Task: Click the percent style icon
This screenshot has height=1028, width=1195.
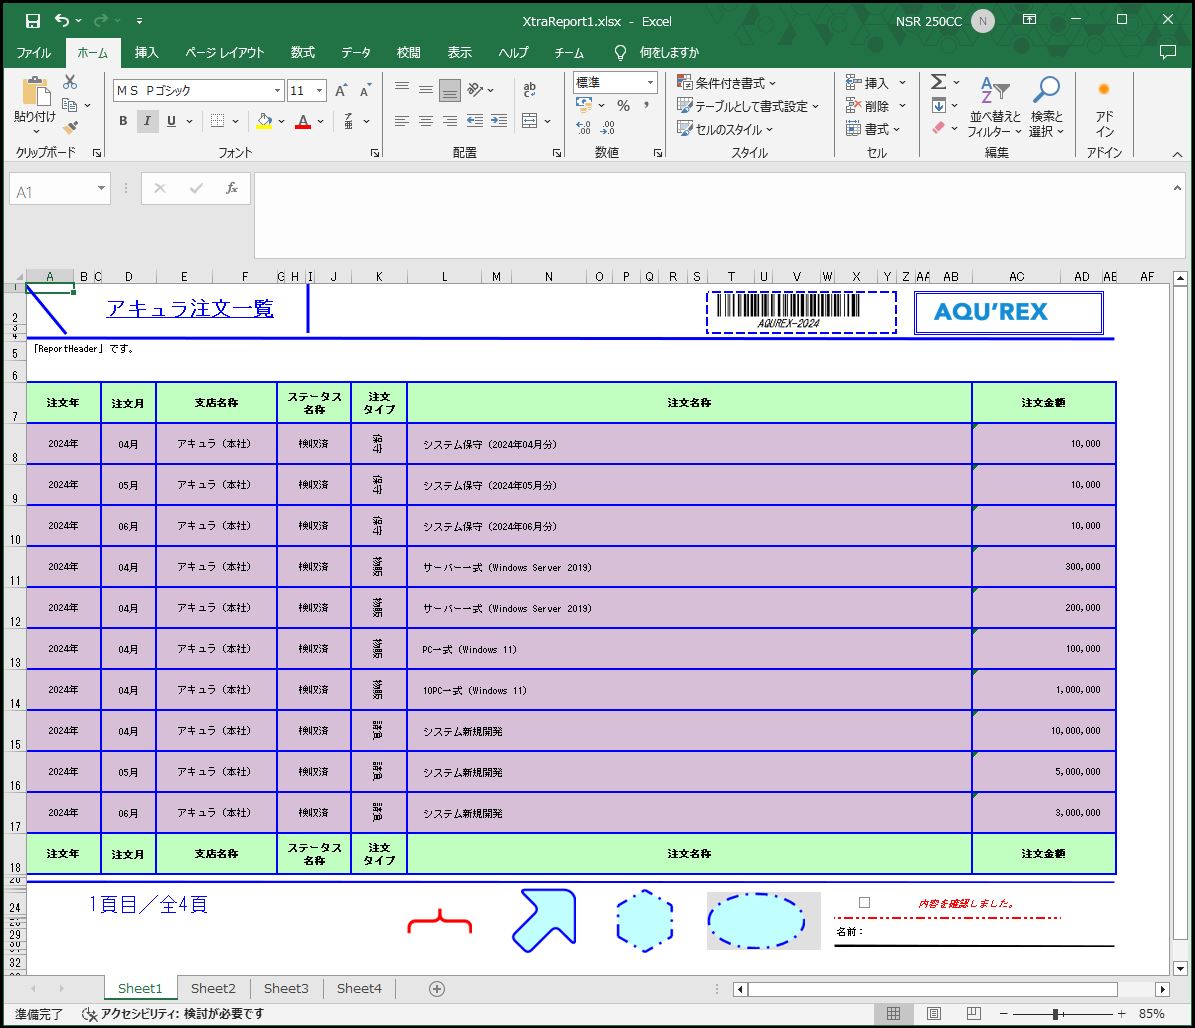Action: tap(623, 106)
